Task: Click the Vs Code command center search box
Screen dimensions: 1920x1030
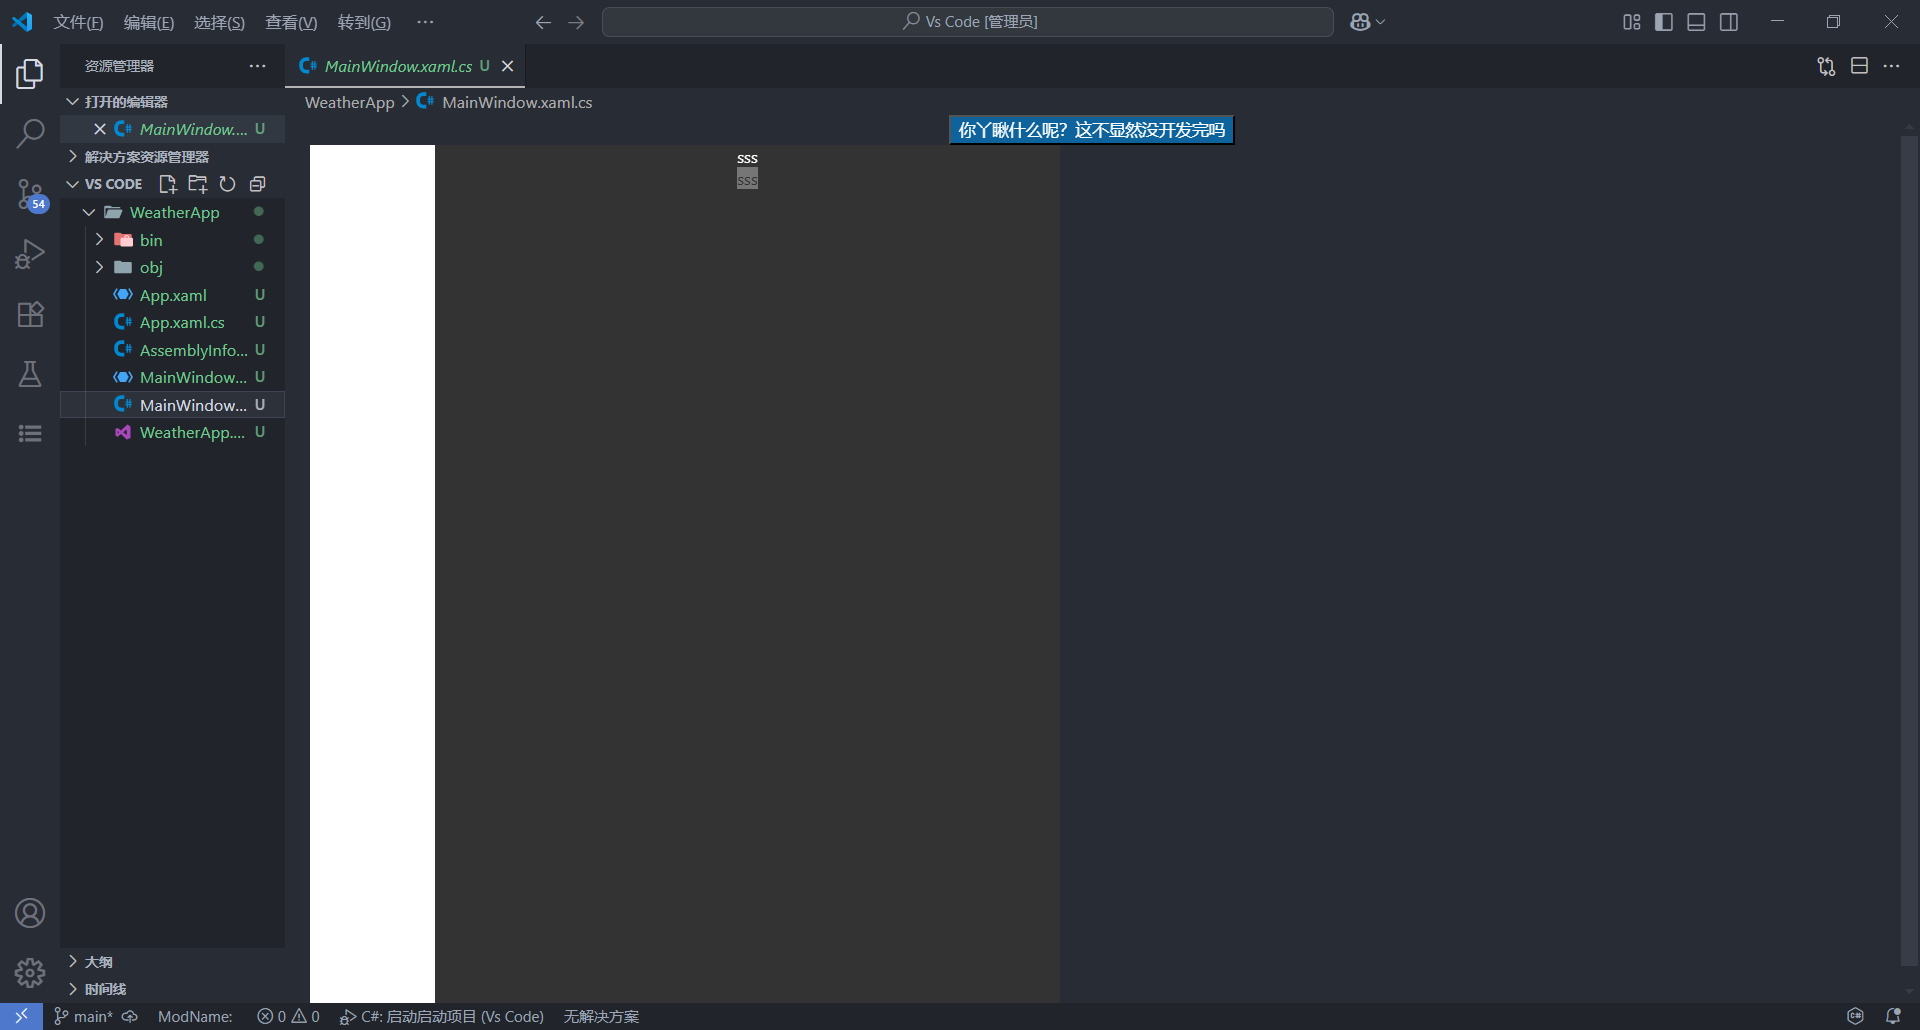Action: (x=968, y=22)
